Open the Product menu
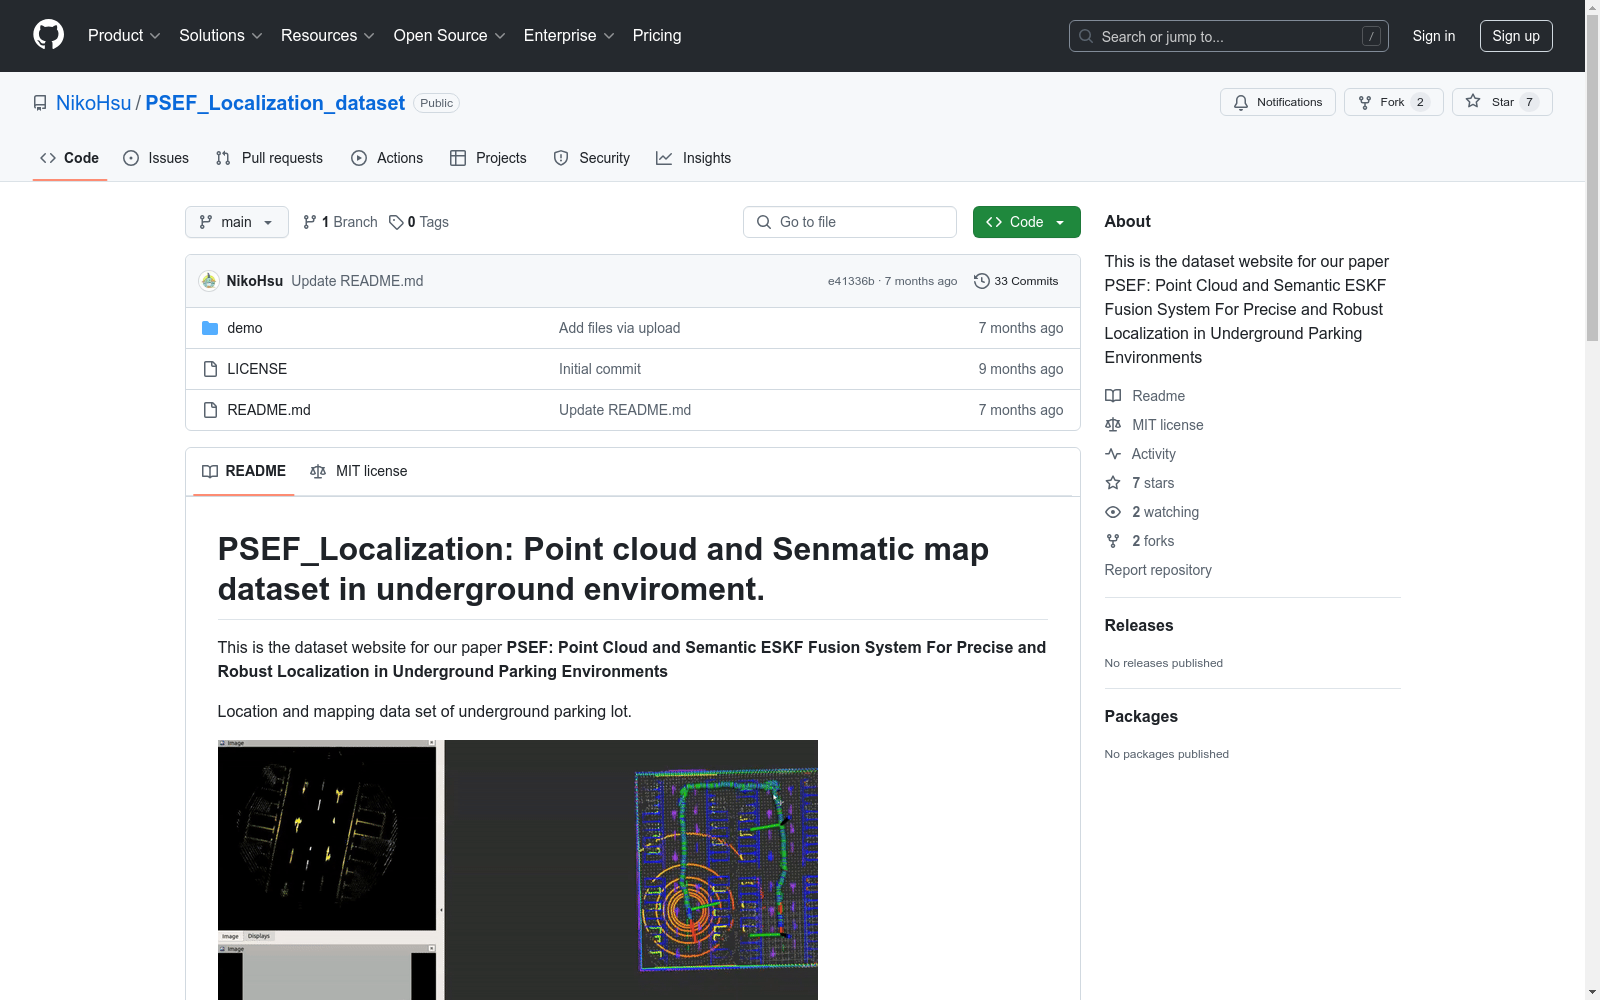 pos(124,36)
